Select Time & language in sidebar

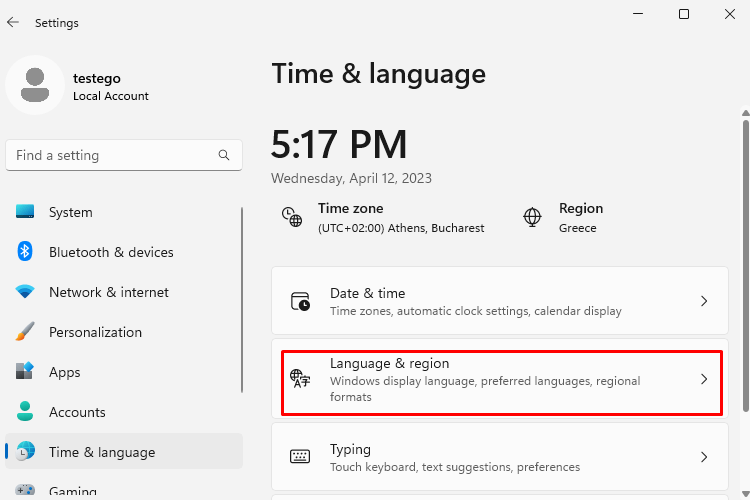point(123,452)
